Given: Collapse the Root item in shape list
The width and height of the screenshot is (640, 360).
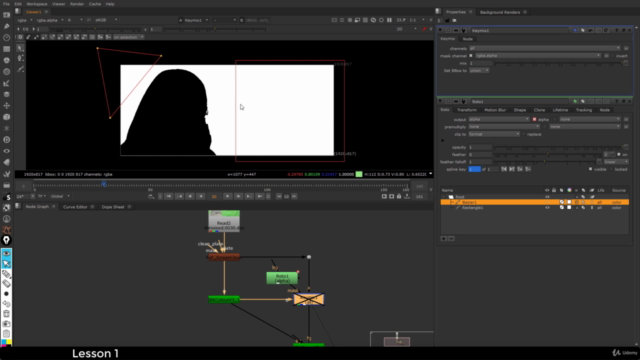Looking at the screenshot, I should click(x=444, y=197).
